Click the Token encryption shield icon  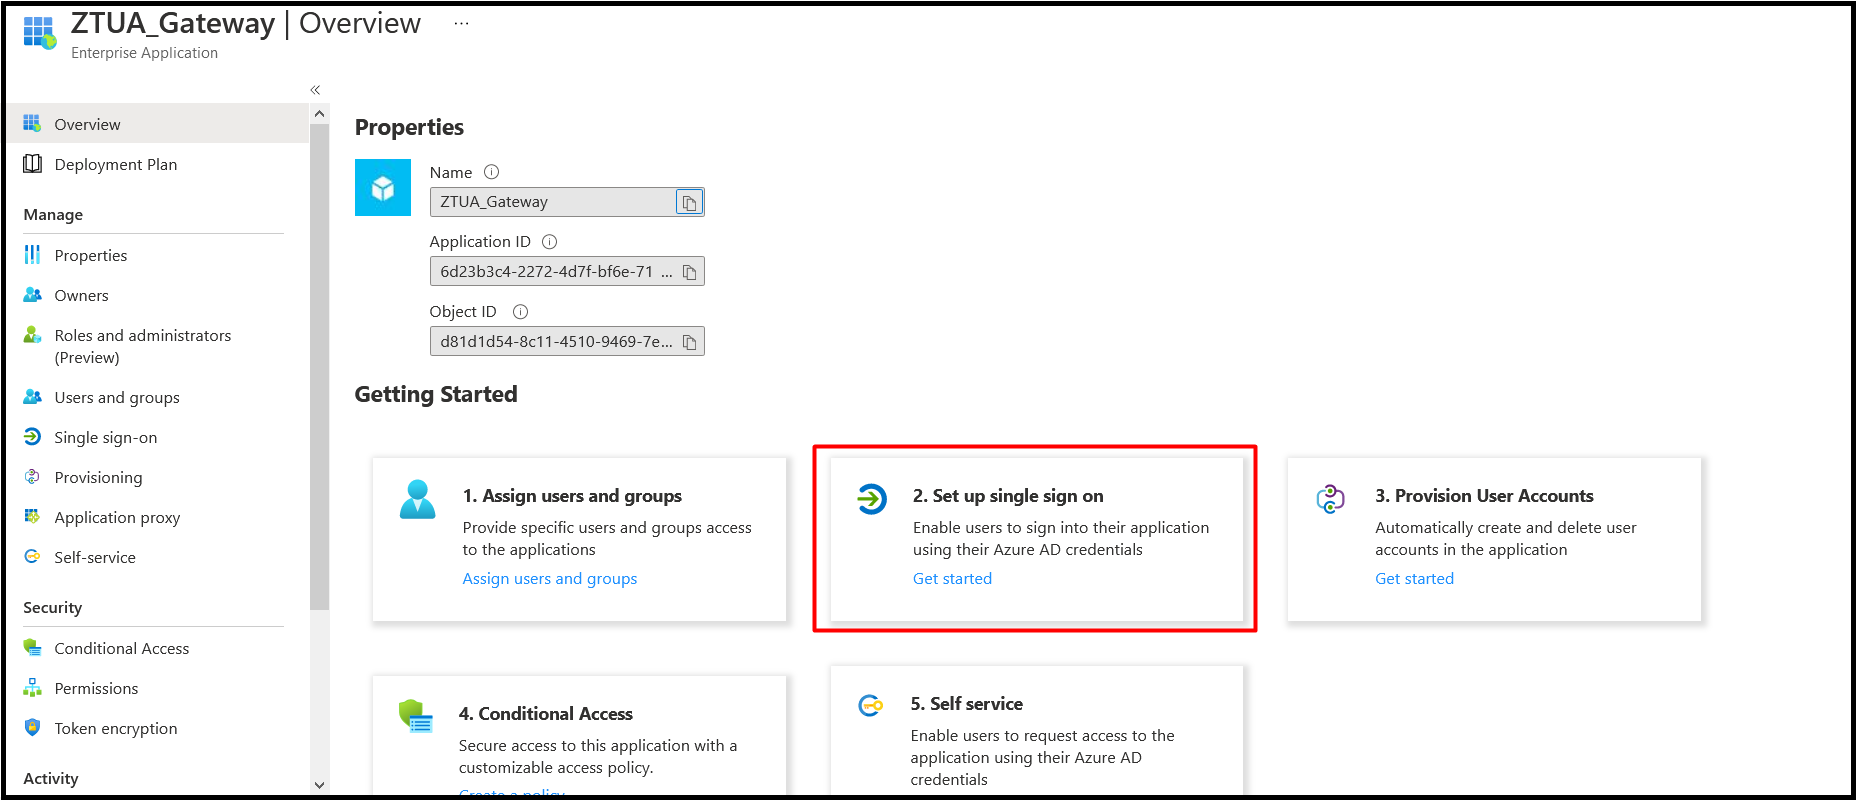[x=32, y=728]
